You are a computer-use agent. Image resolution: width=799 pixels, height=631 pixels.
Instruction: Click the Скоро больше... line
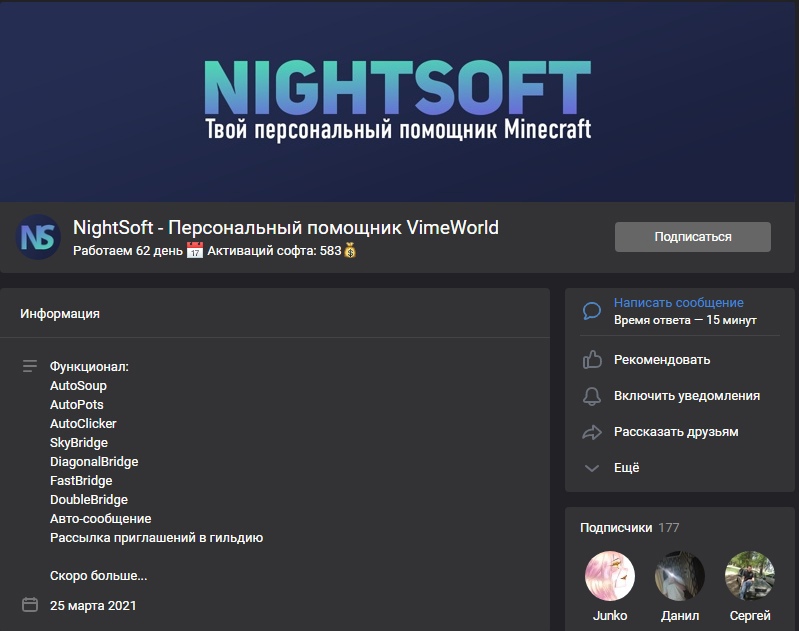99,575
